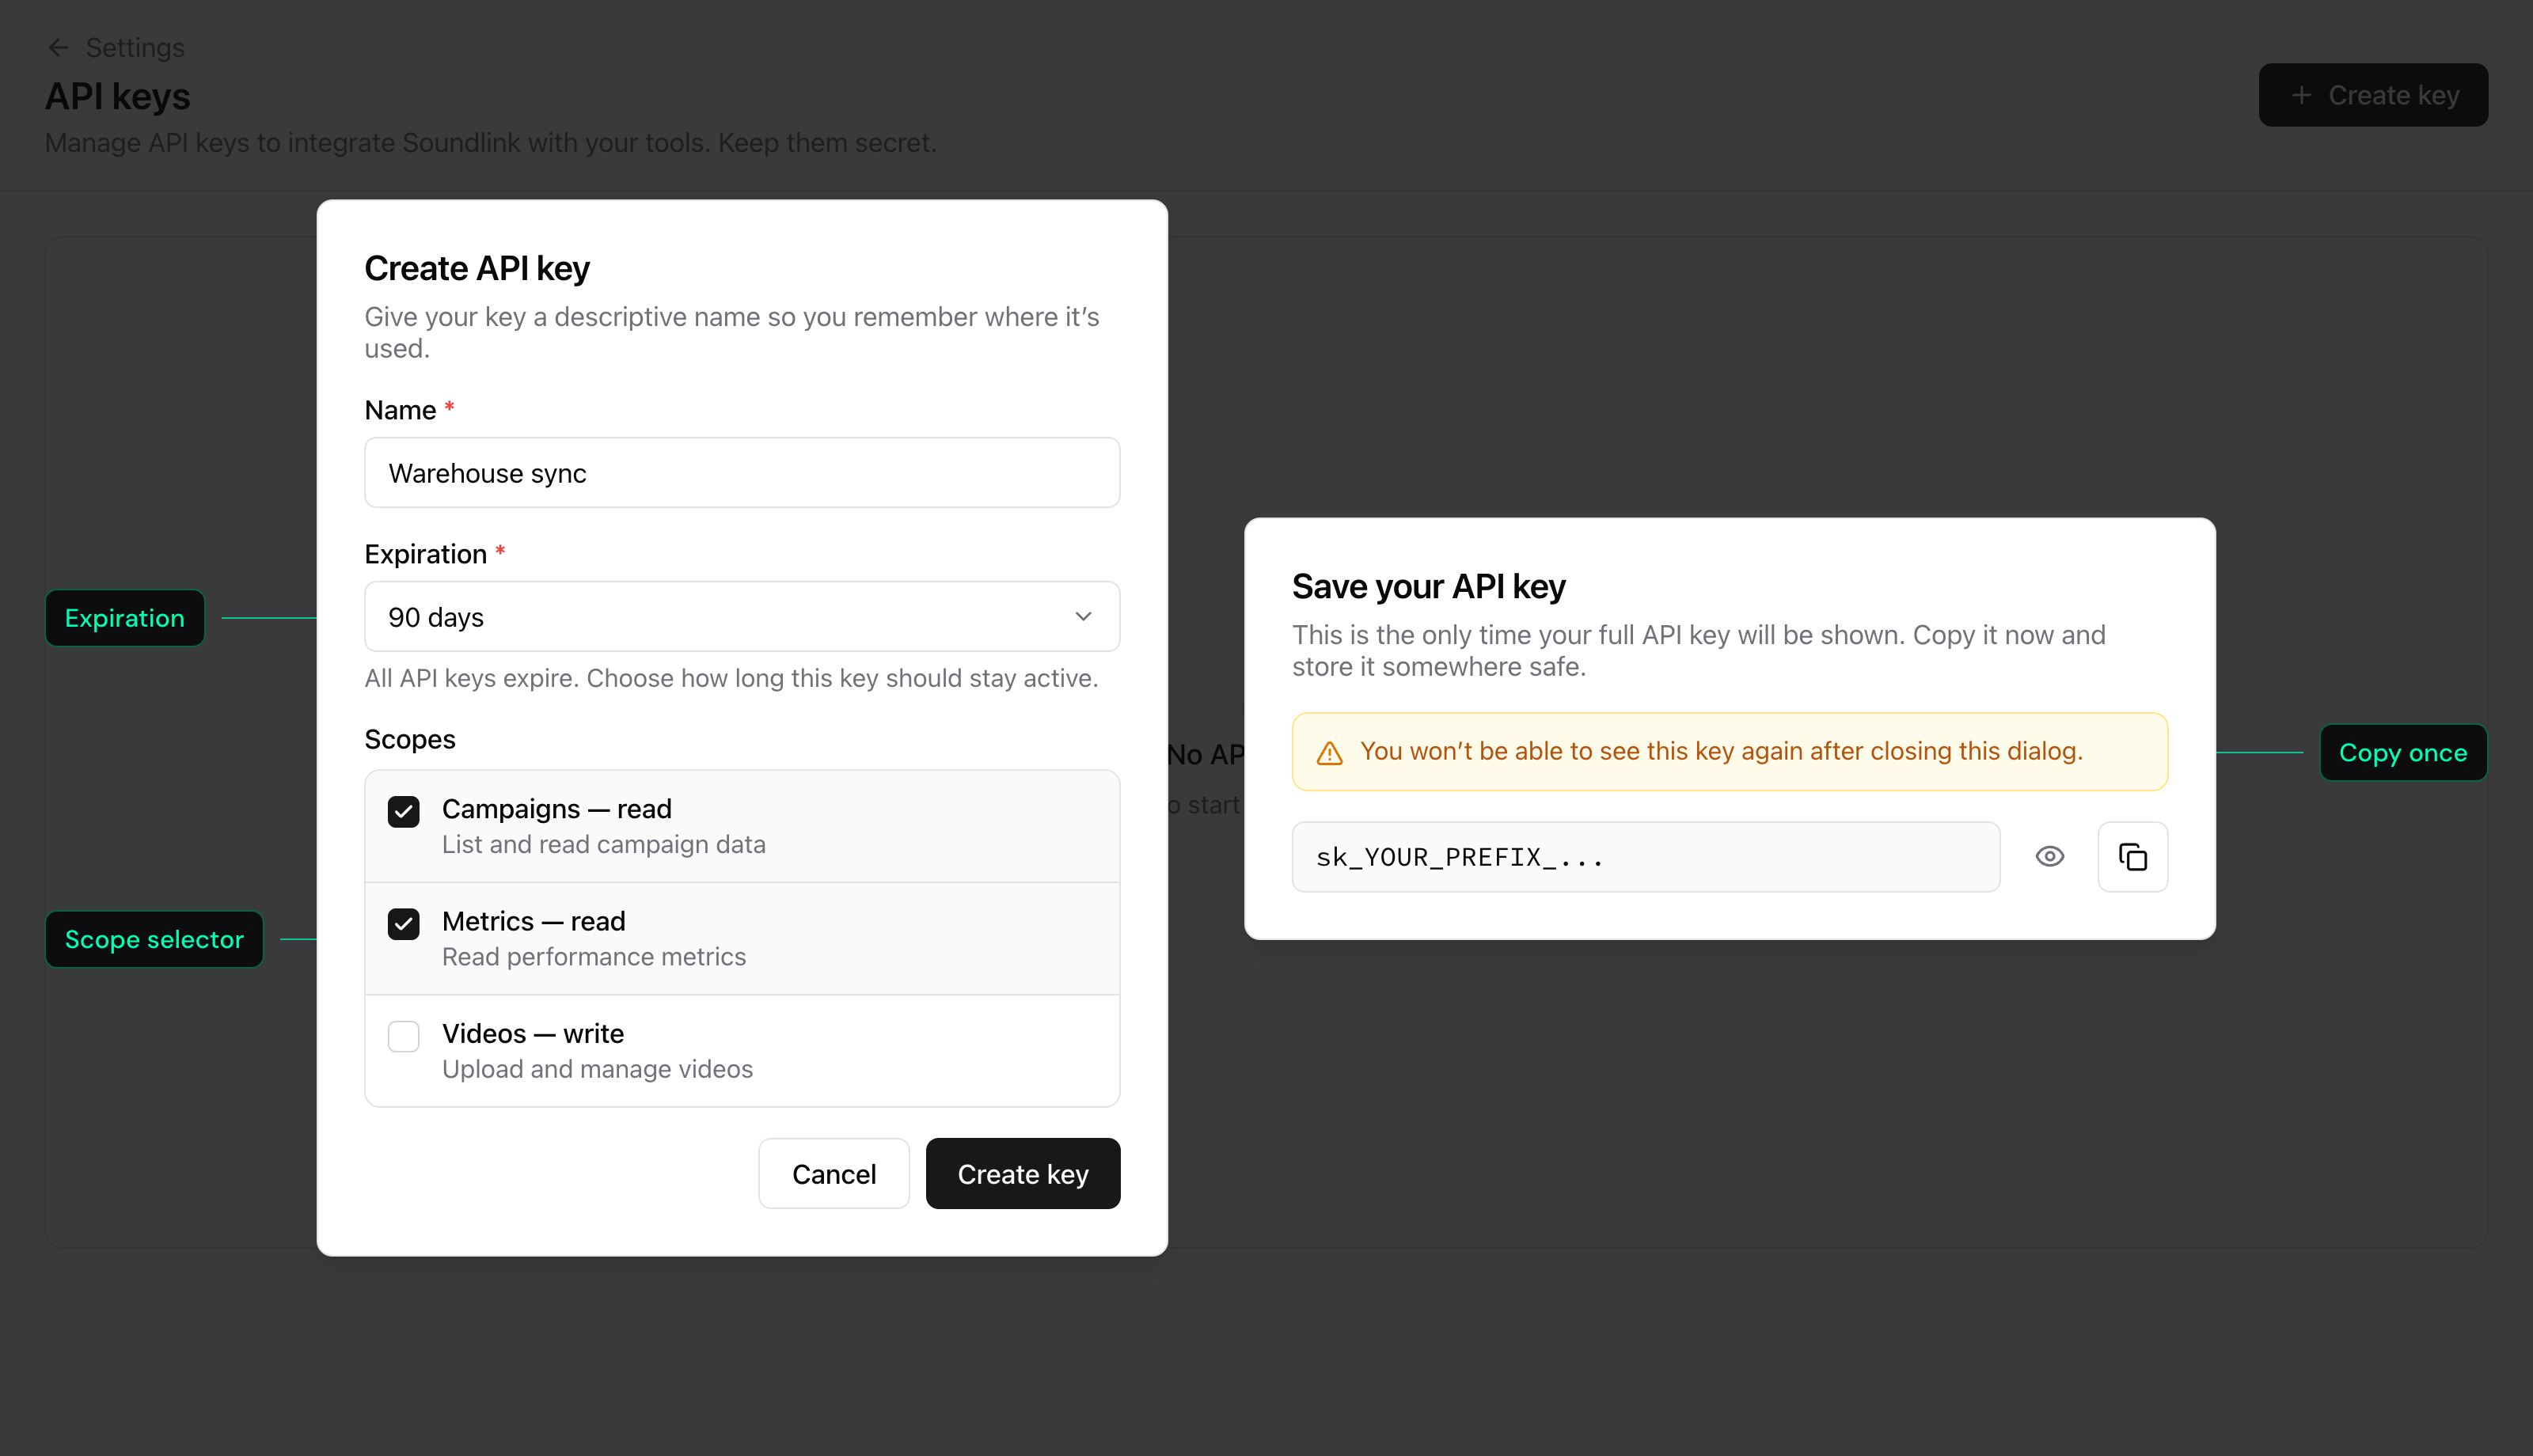2533x1456 pixels.
Task: Uncheck the Metrics — read scope
Action: click(x=404, y=923)
